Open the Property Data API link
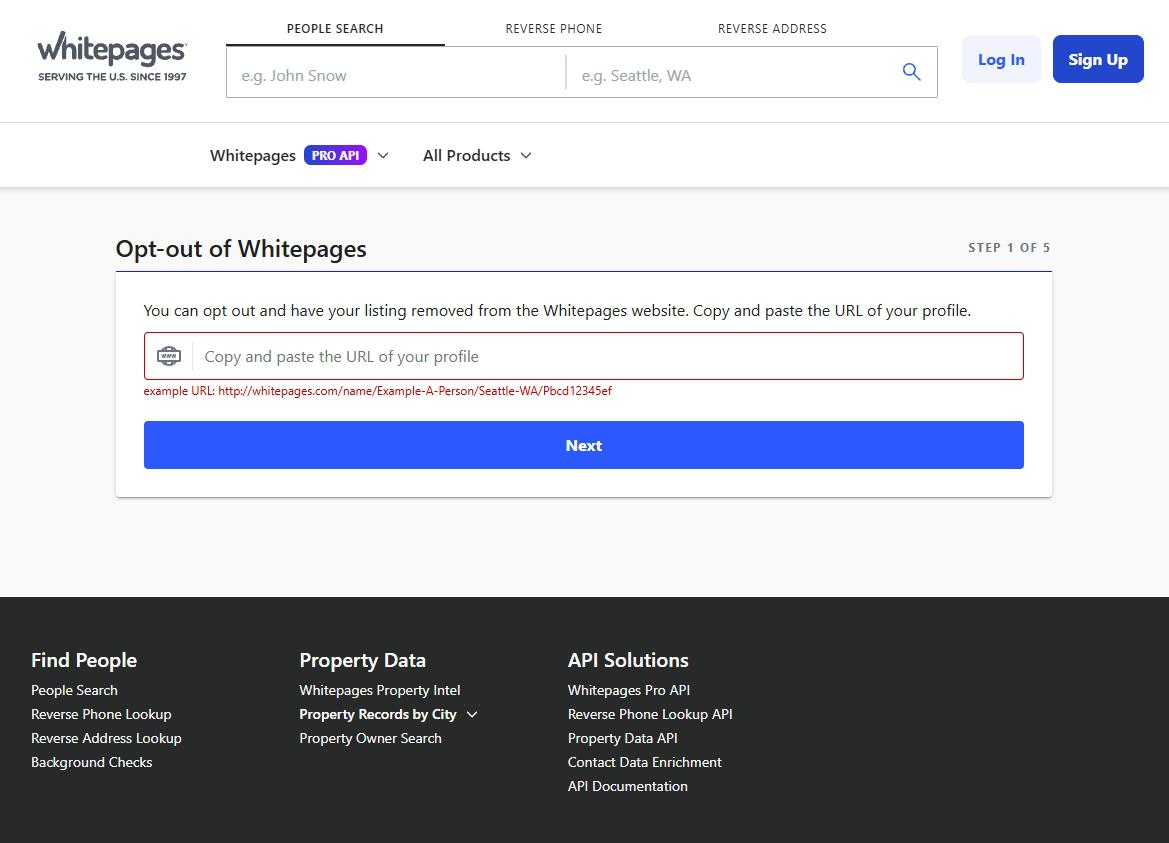This screenshot has height=843, width=1169. point(623,738)
